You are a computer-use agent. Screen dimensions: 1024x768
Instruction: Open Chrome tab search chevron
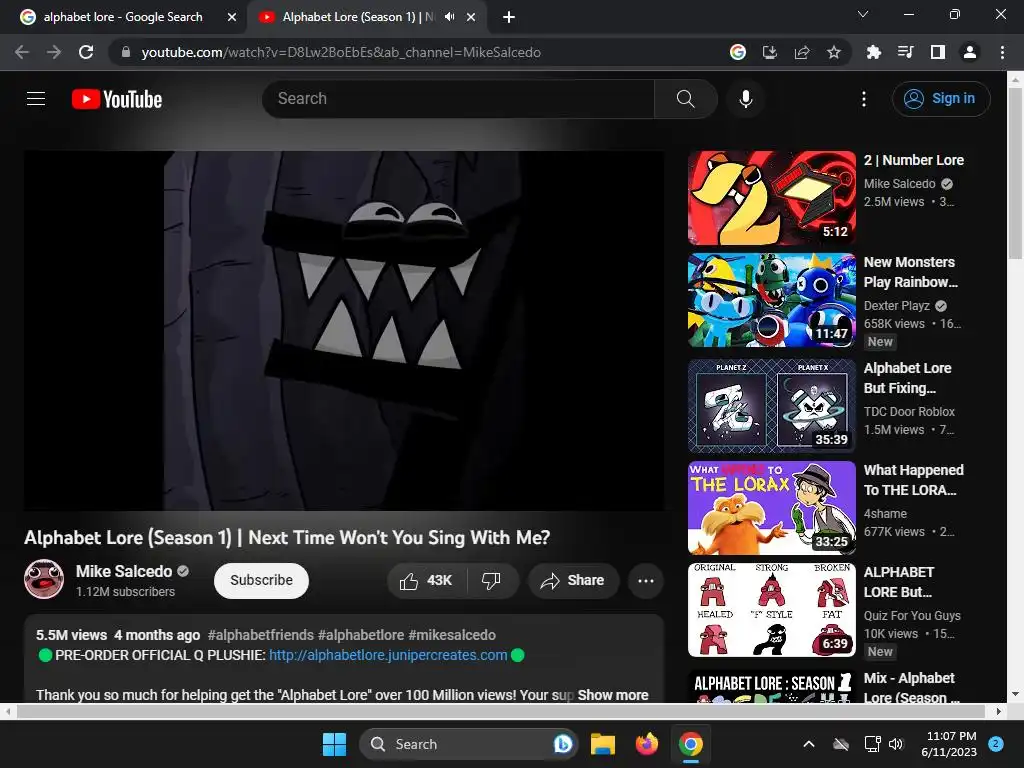click(x=863, y=14)
